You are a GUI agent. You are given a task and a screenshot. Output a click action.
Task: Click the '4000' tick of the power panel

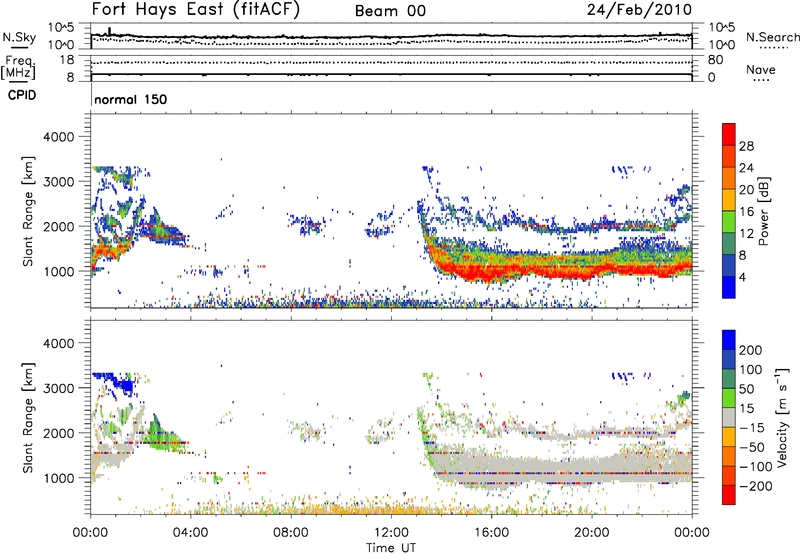pos(58,137)
